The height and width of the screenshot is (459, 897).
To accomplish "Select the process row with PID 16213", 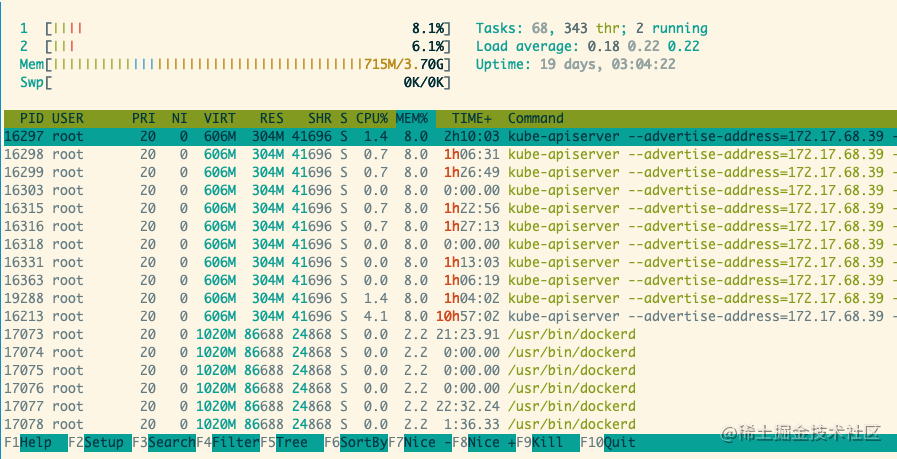I will tap(448, 316).
